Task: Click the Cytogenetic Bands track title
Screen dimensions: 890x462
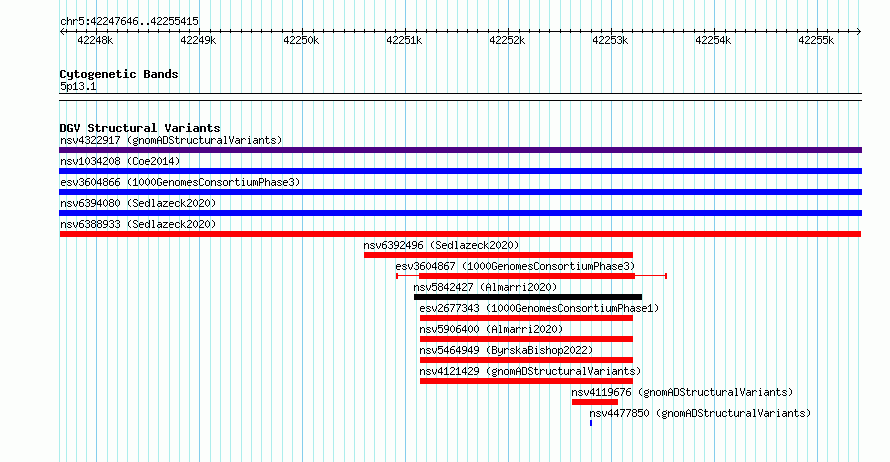Action: click(119, 74)
